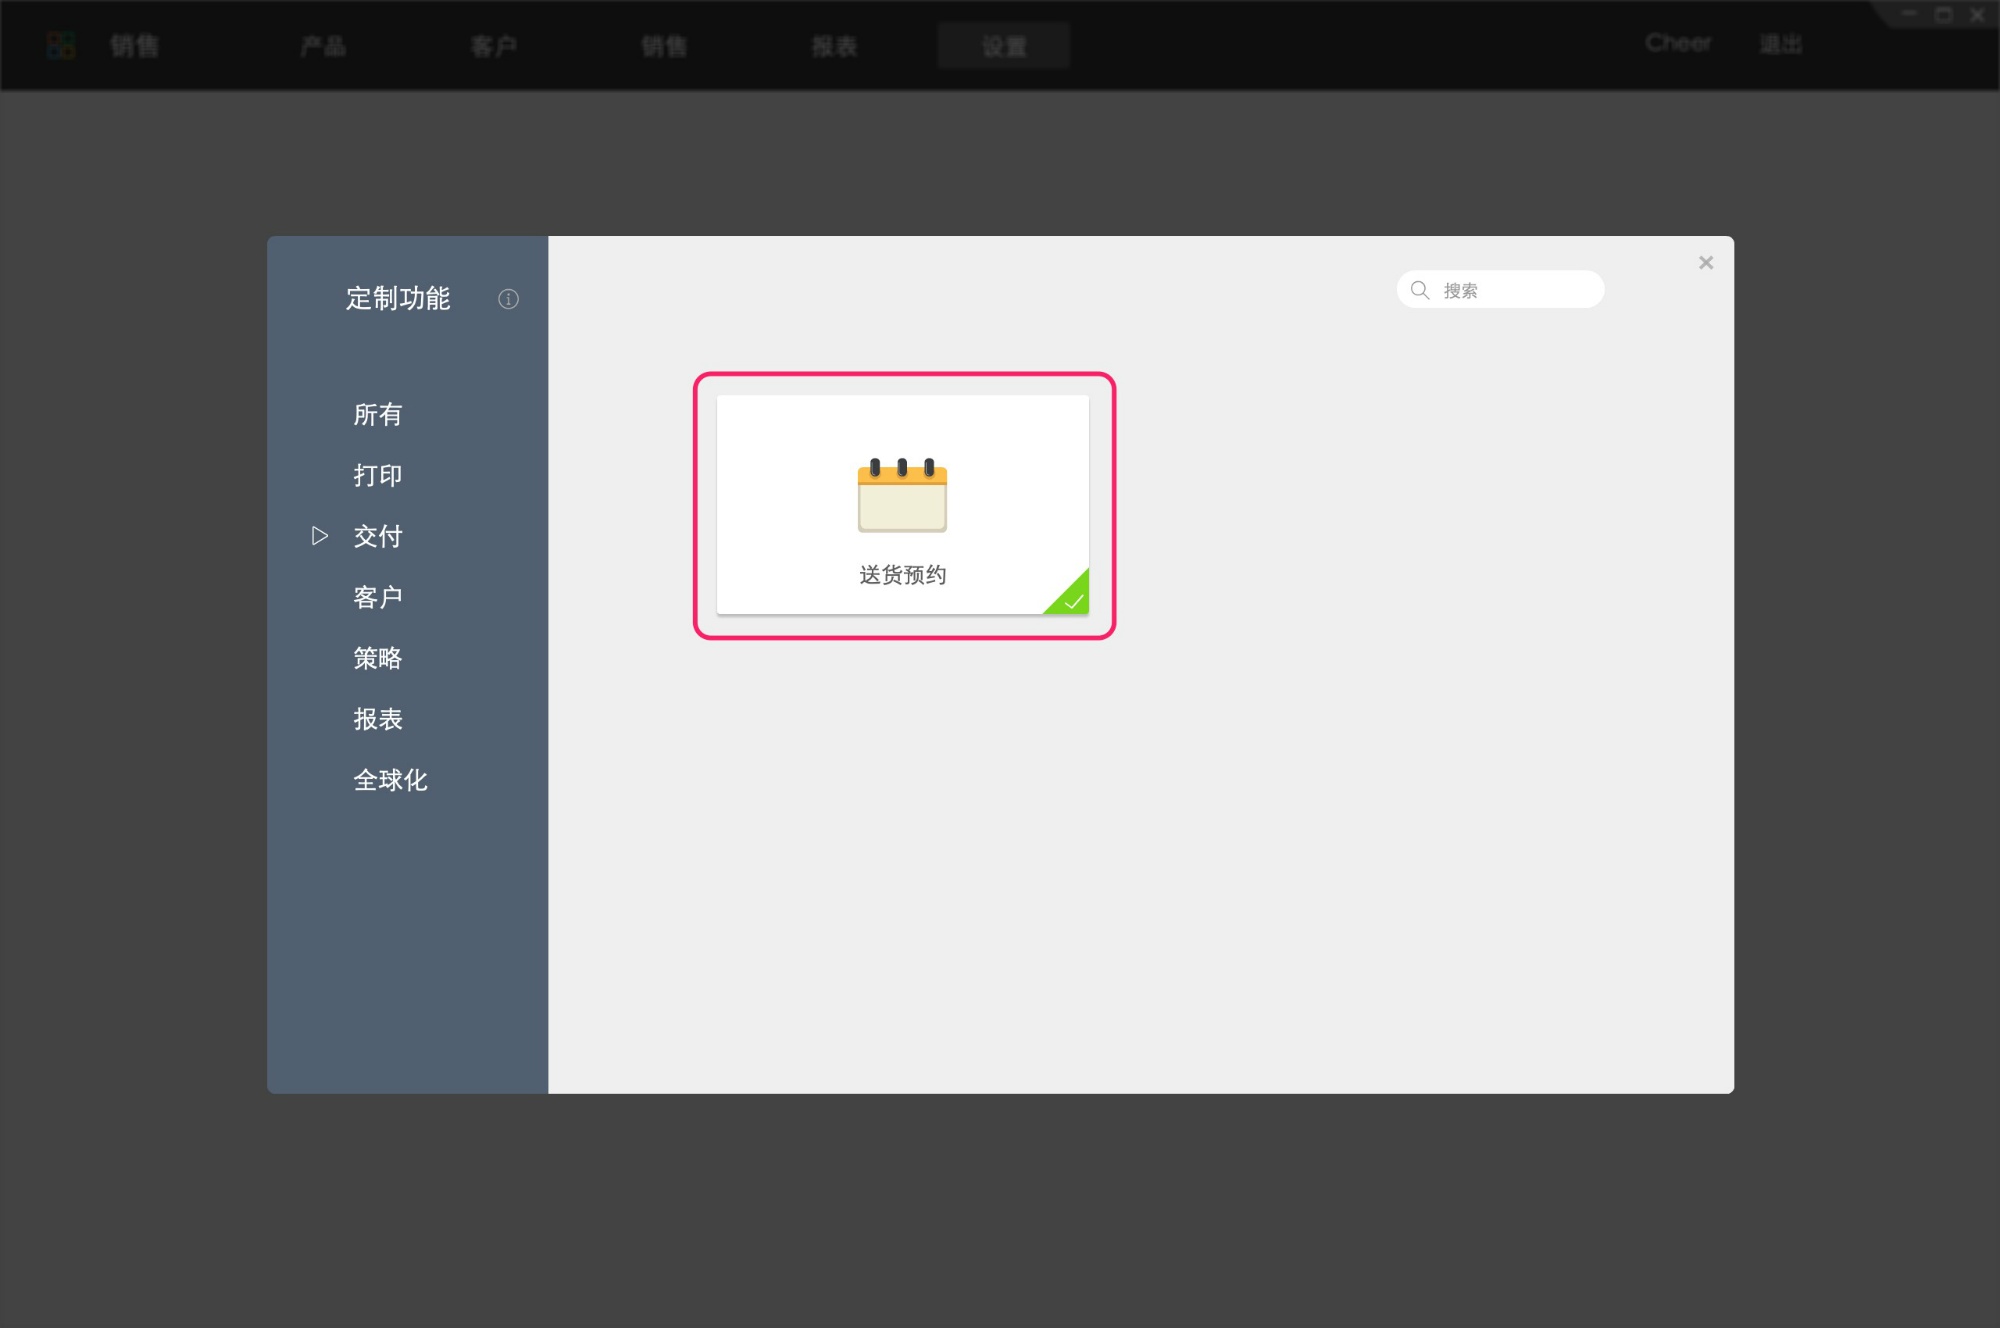Select the 交付 category
The height and width of the screenshot is (1328, 2000).
(x=378, y=537)
